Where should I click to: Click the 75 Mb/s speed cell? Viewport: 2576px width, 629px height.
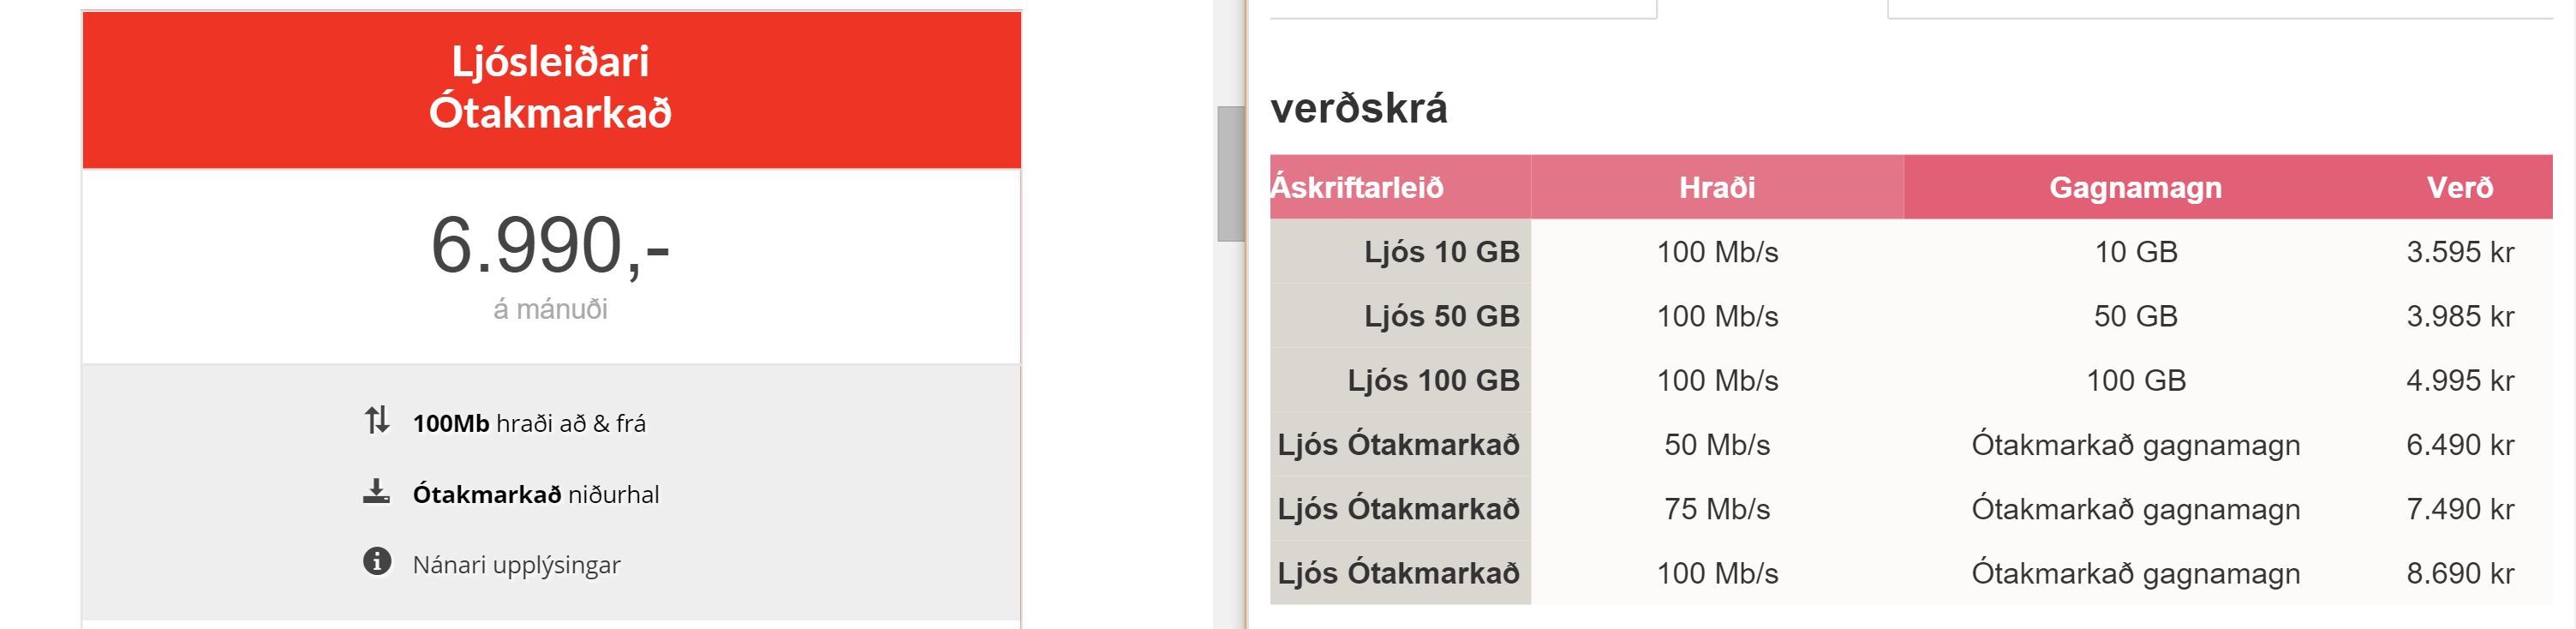1716,509
